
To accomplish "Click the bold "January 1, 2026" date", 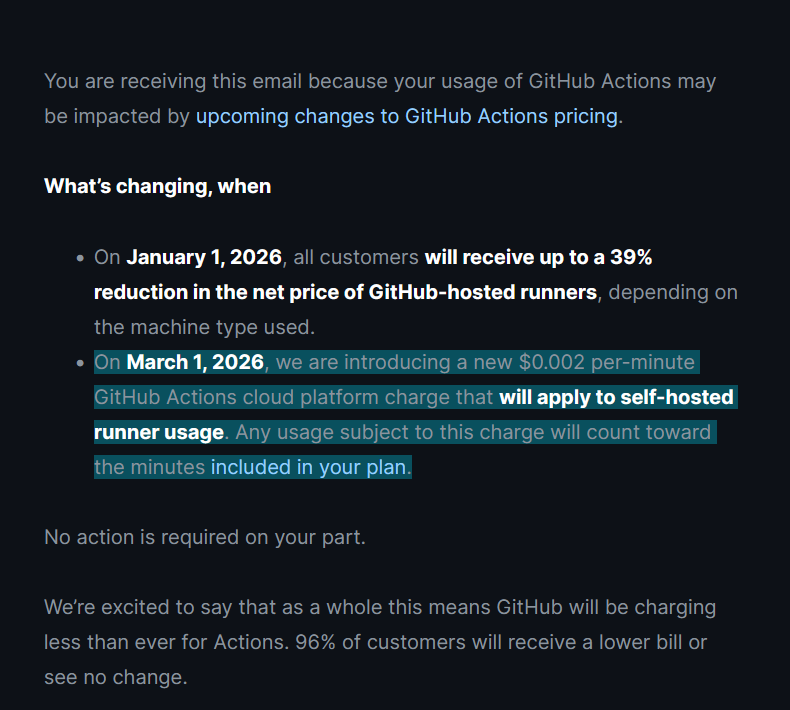I will [x=204, y=257].
